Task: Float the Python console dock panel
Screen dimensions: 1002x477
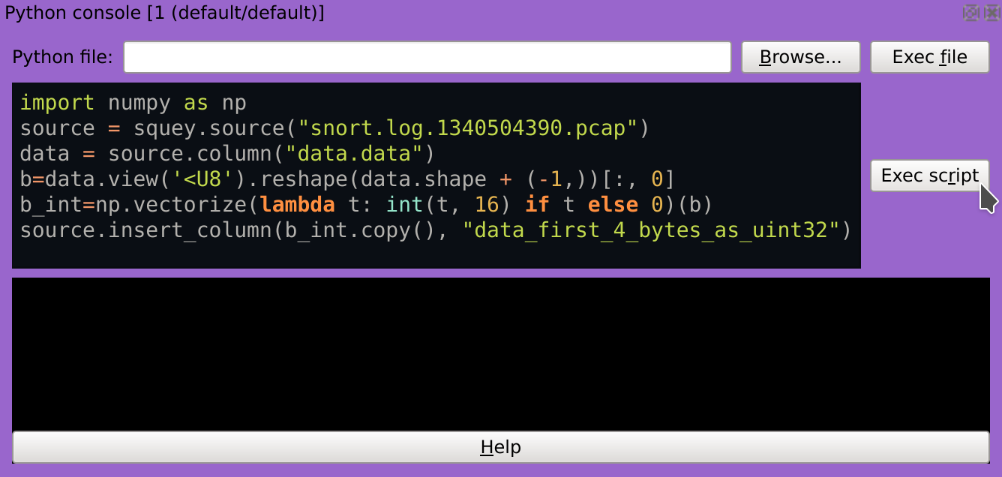Action: tap(969, 13)
